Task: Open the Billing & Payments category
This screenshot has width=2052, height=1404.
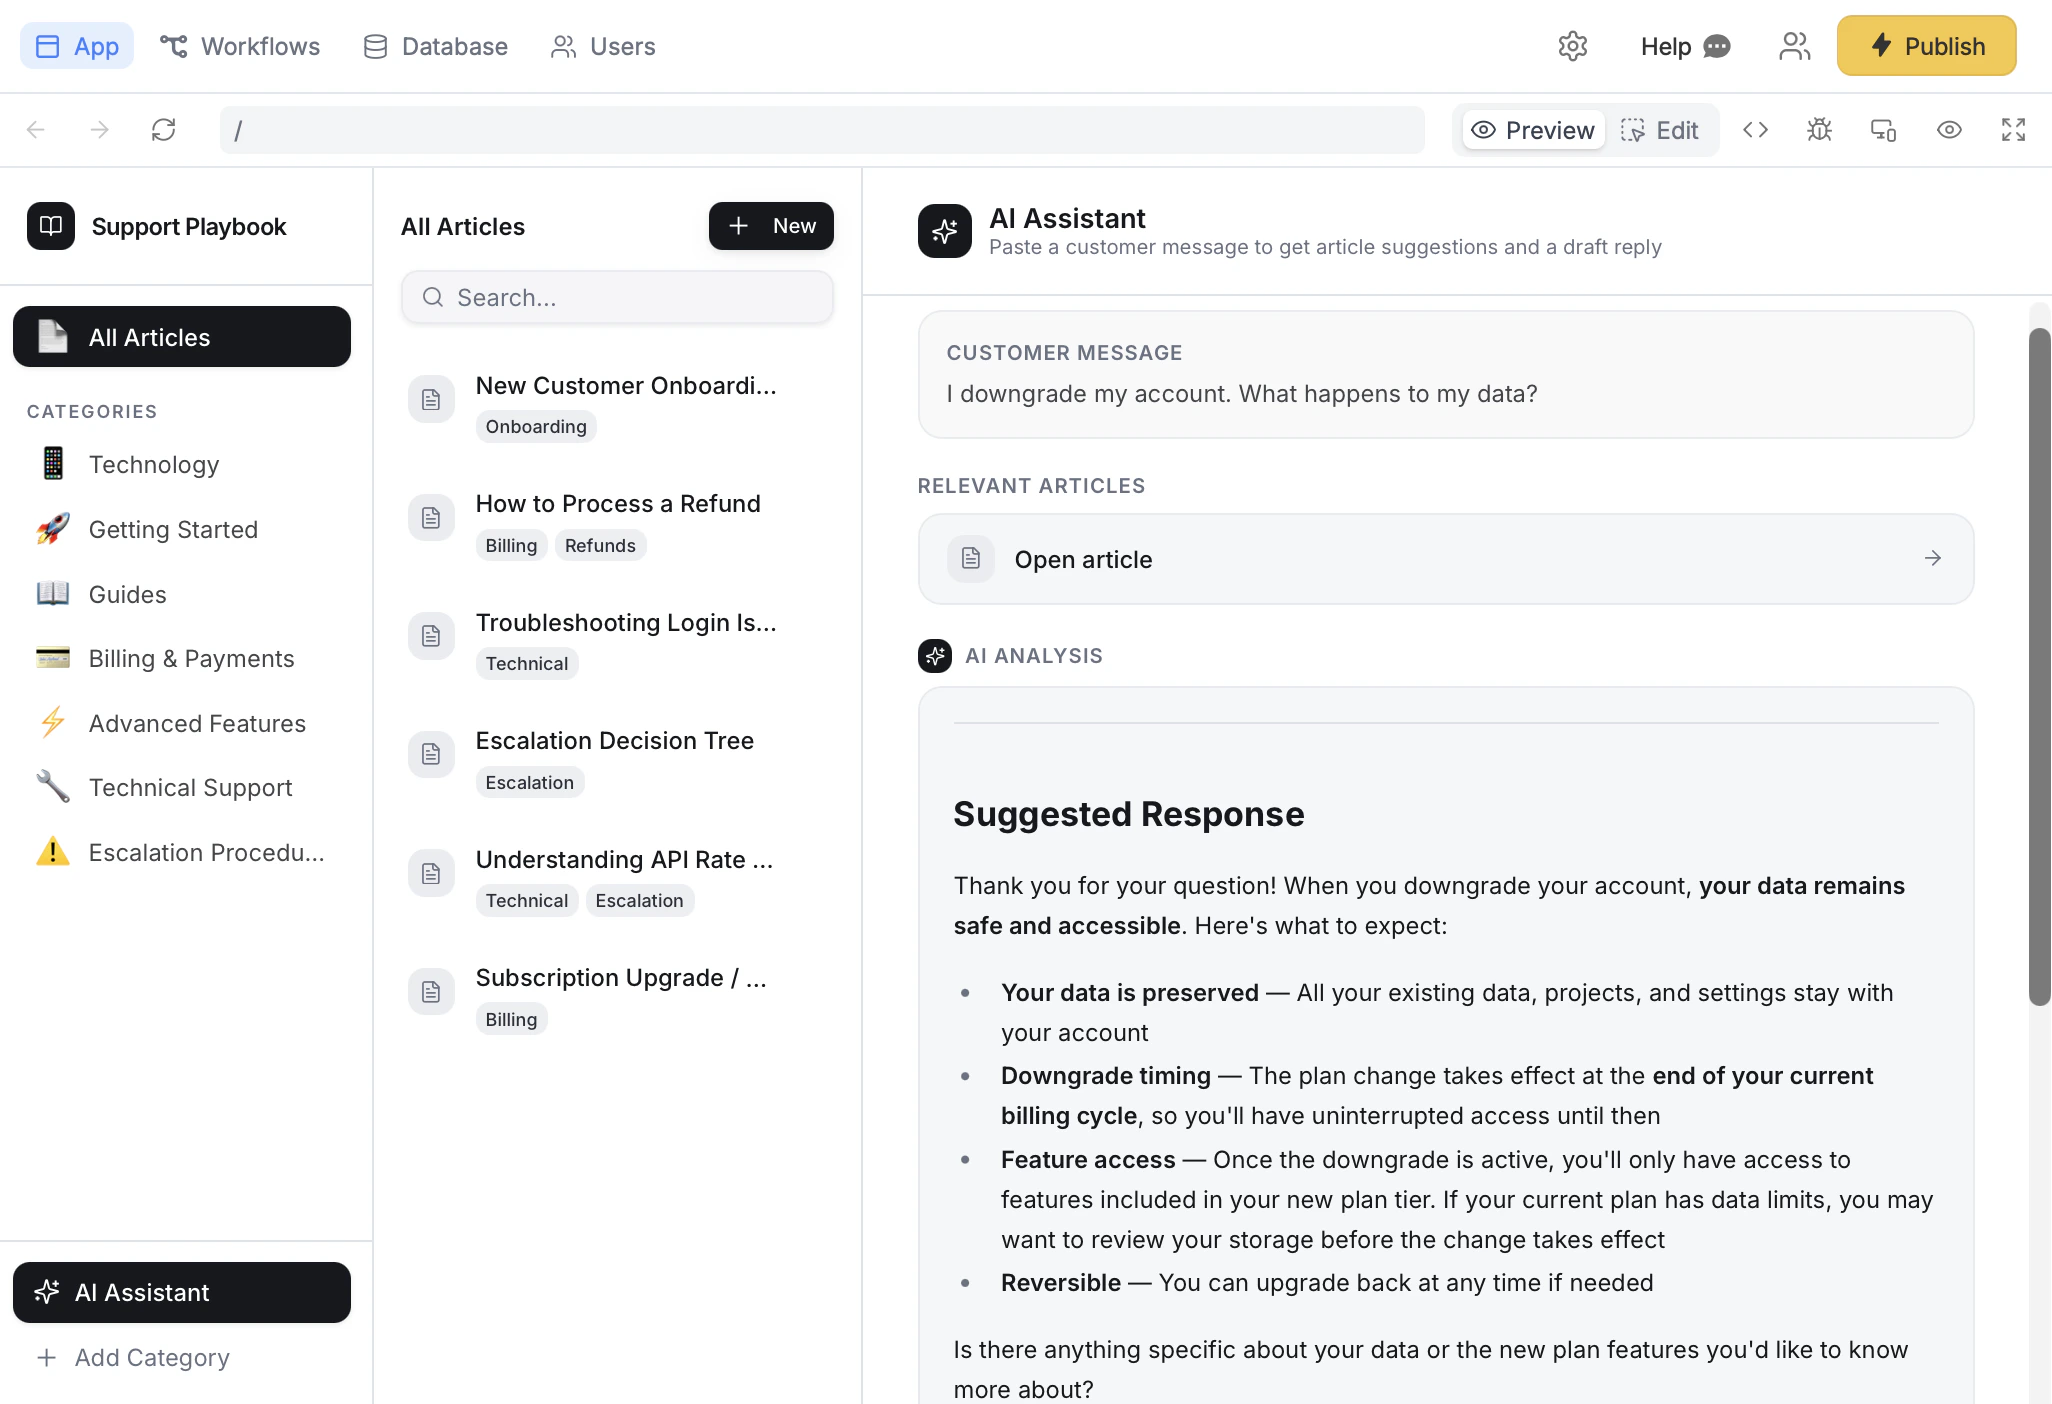Action: pos(191,658)
